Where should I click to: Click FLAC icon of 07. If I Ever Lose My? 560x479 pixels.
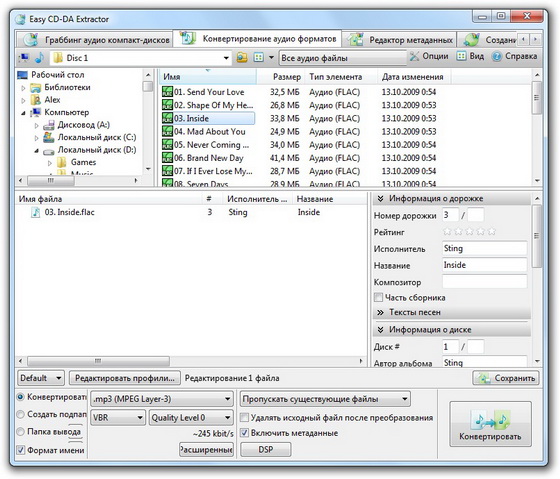[x=167, y=171]
